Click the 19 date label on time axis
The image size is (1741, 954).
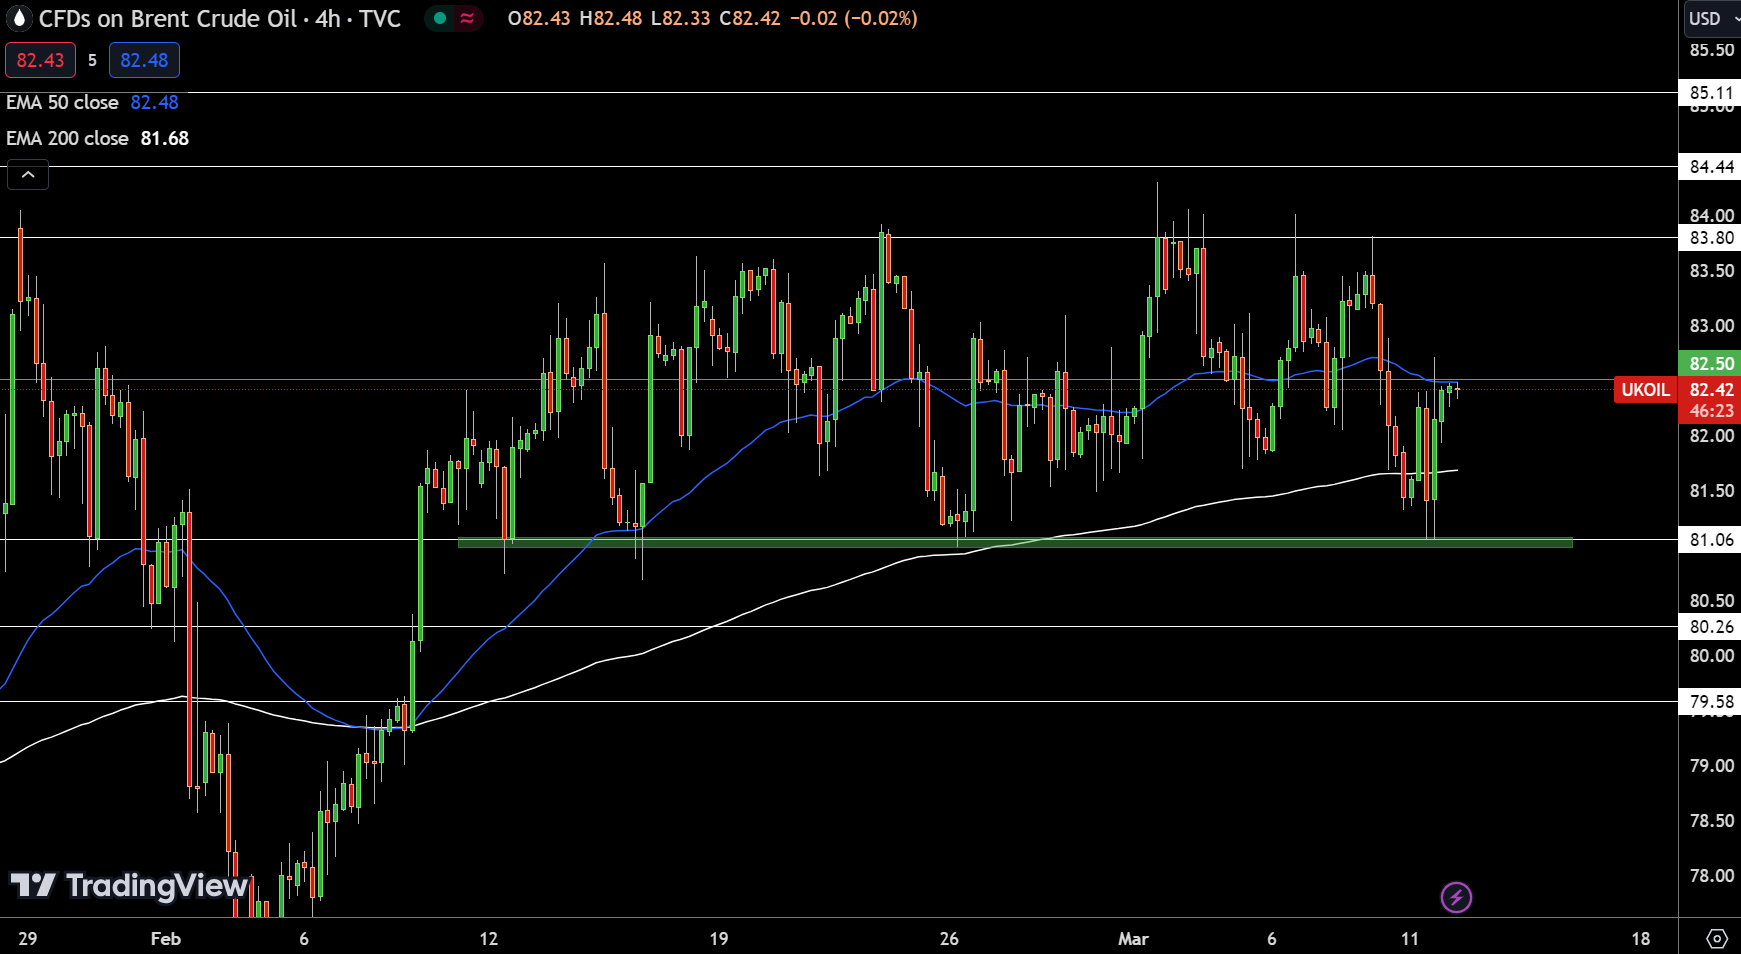coord(719,939)
